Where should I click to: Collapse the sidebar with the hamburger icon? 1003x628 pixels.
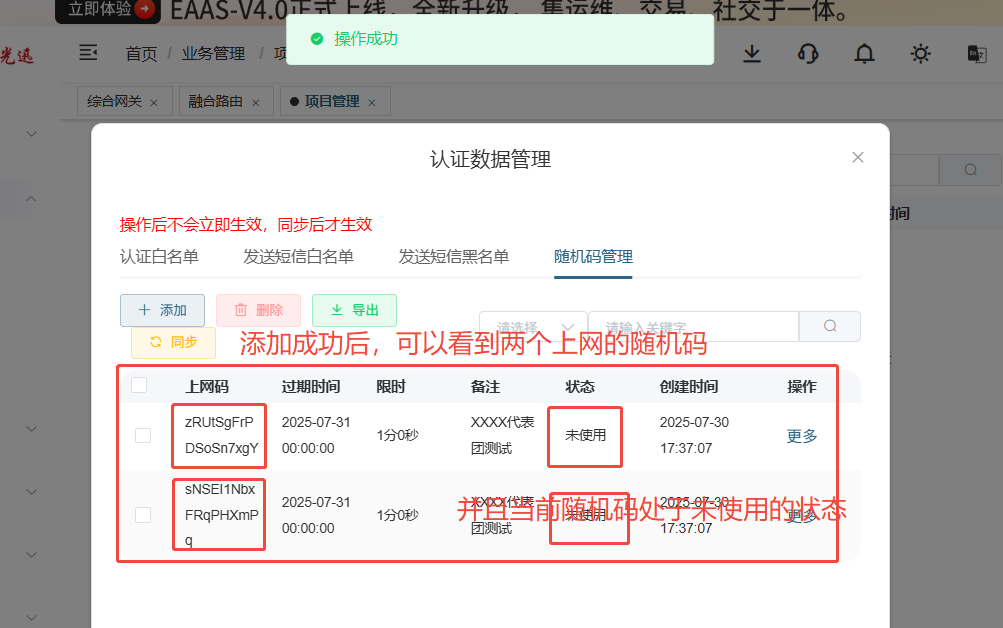[x=88, y=53]
